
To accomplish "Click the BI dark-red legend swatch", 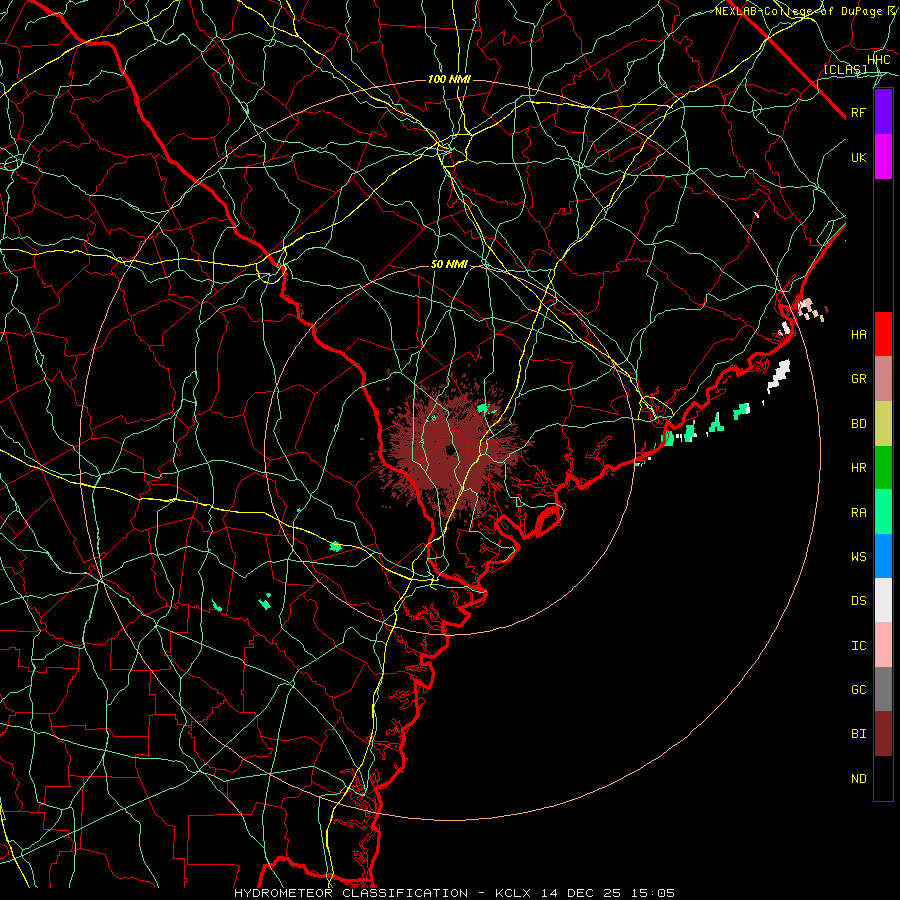I will 883,734.
